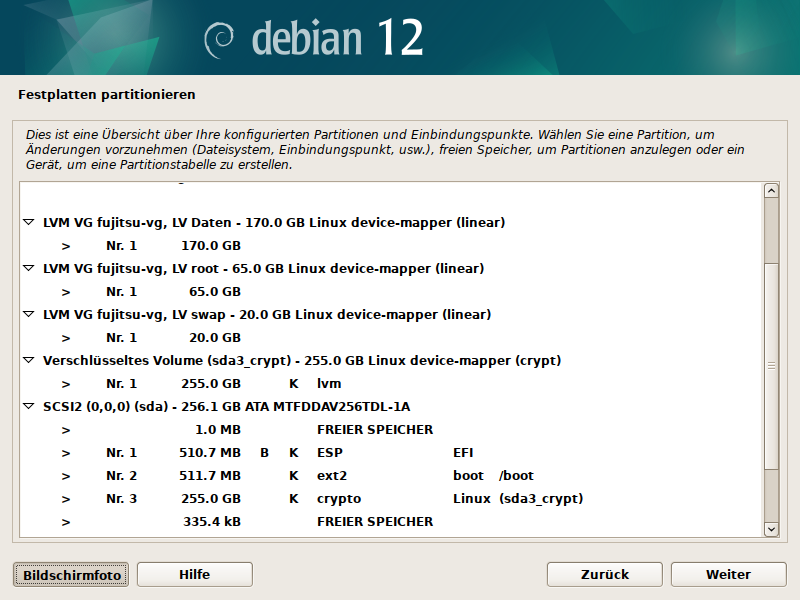Select the 170.0 GB Daten partition row
Screen dimensions: 800x600
(210, 245)
